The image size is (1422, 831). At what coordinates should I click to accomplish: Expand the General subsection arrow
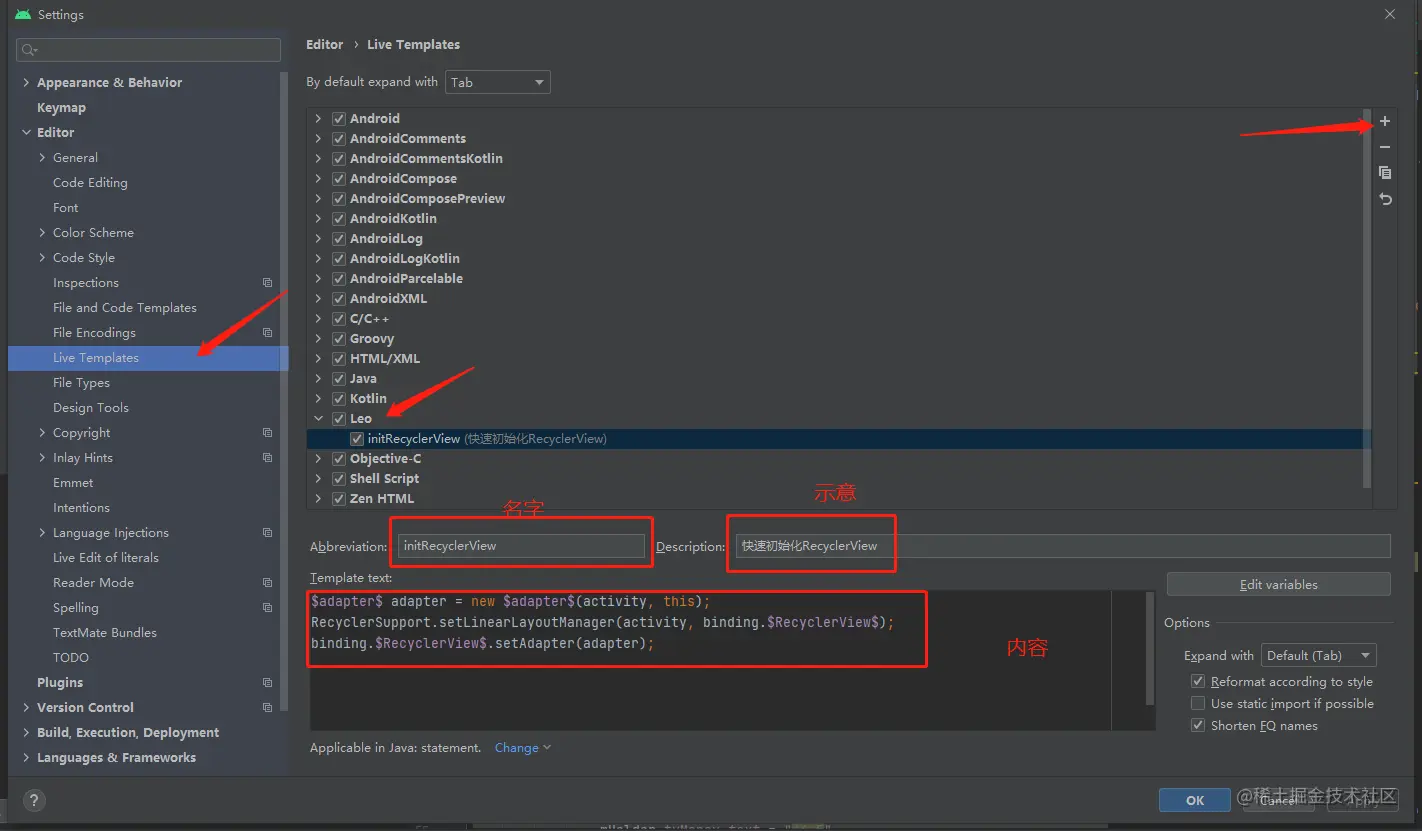click(42, 158)
